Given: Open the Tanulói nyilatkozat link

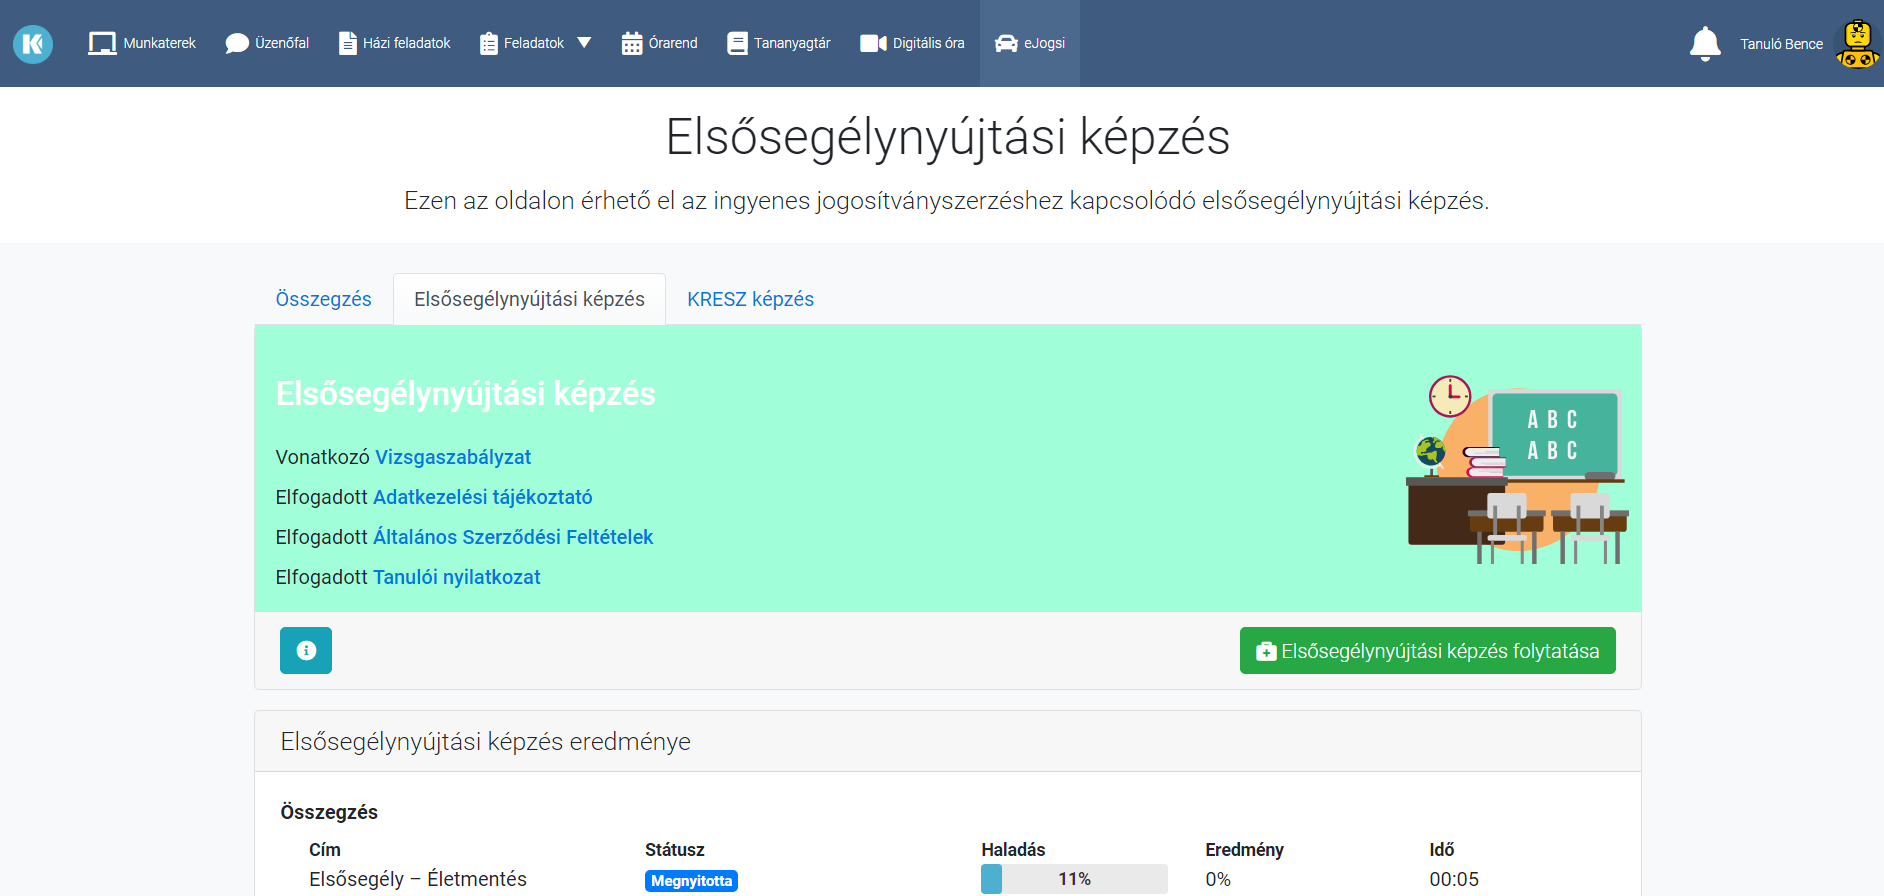Looking at the screenshot, I should (x=457, y=577).
